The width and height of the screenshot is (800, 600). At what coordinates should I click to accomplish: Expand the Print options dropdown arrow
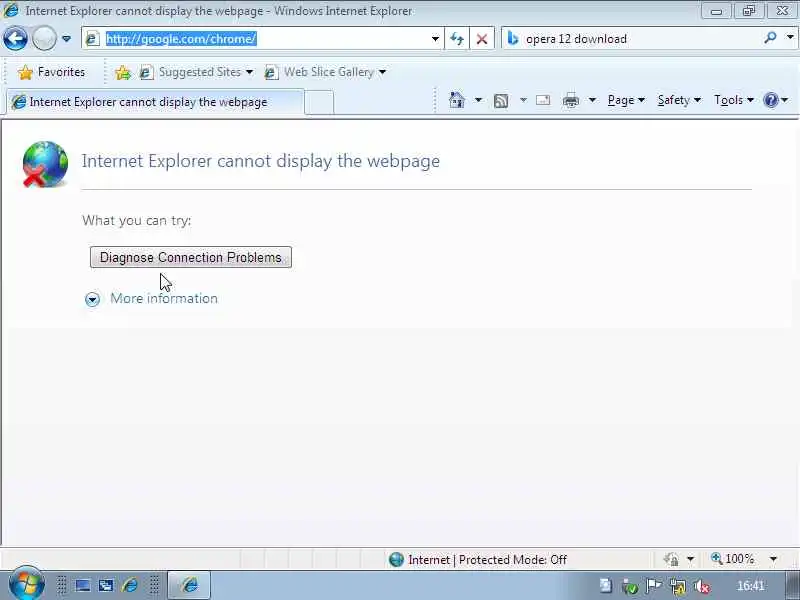tap(592, 100)
